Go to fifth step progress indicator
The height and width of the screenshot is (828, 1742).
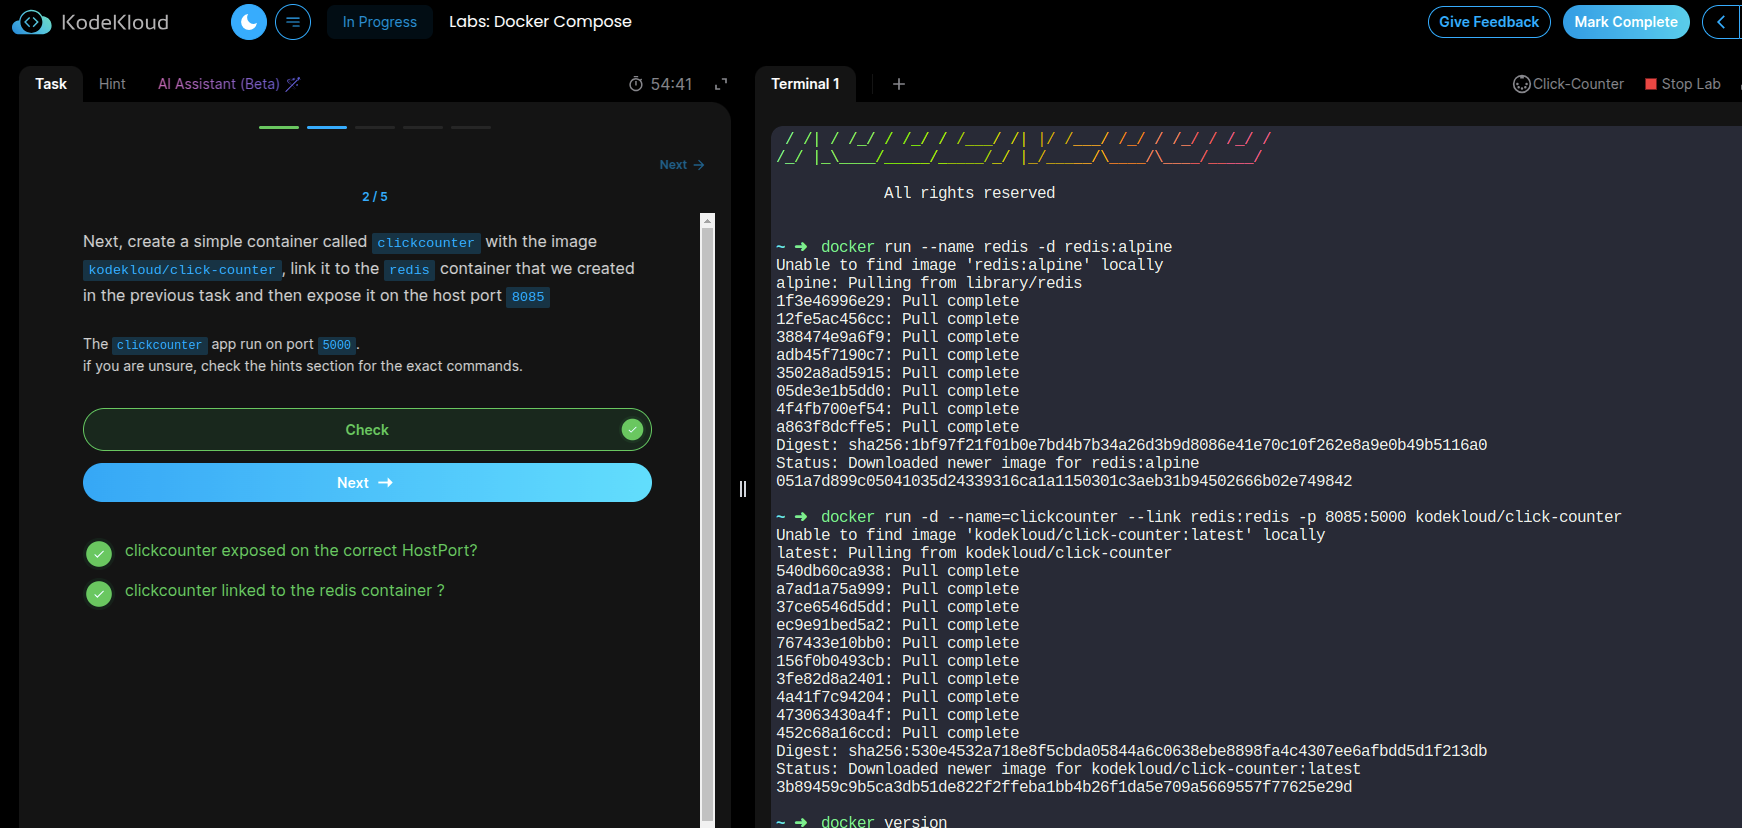[471, 127]
